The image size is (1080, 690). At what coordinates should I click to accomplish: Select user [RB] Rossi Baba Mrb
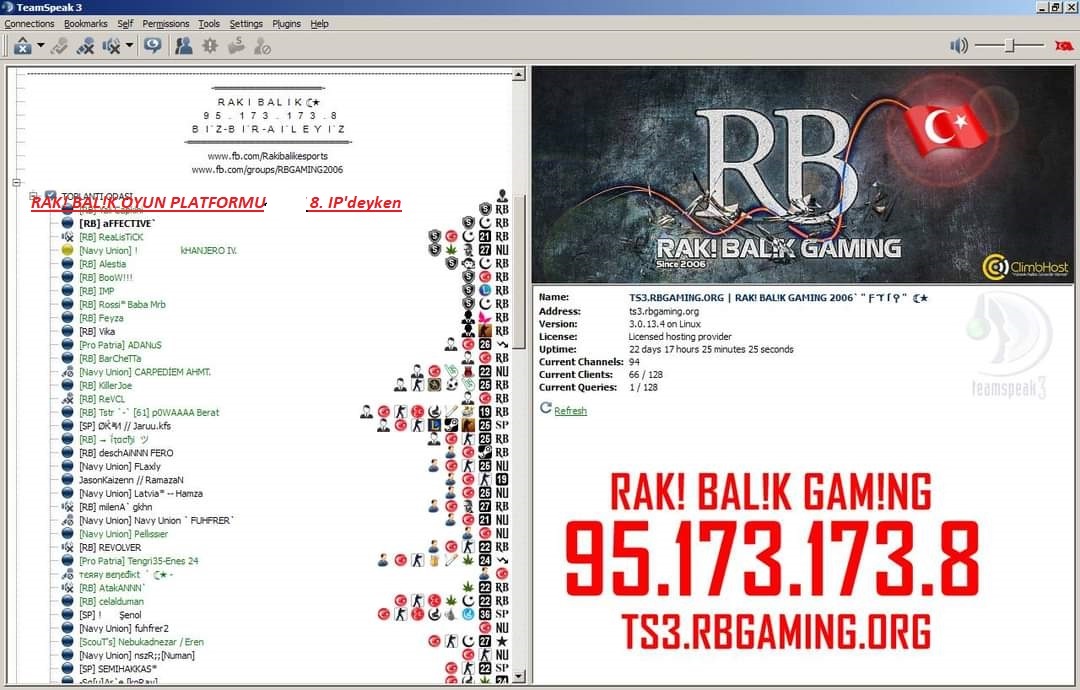(122, 304)
